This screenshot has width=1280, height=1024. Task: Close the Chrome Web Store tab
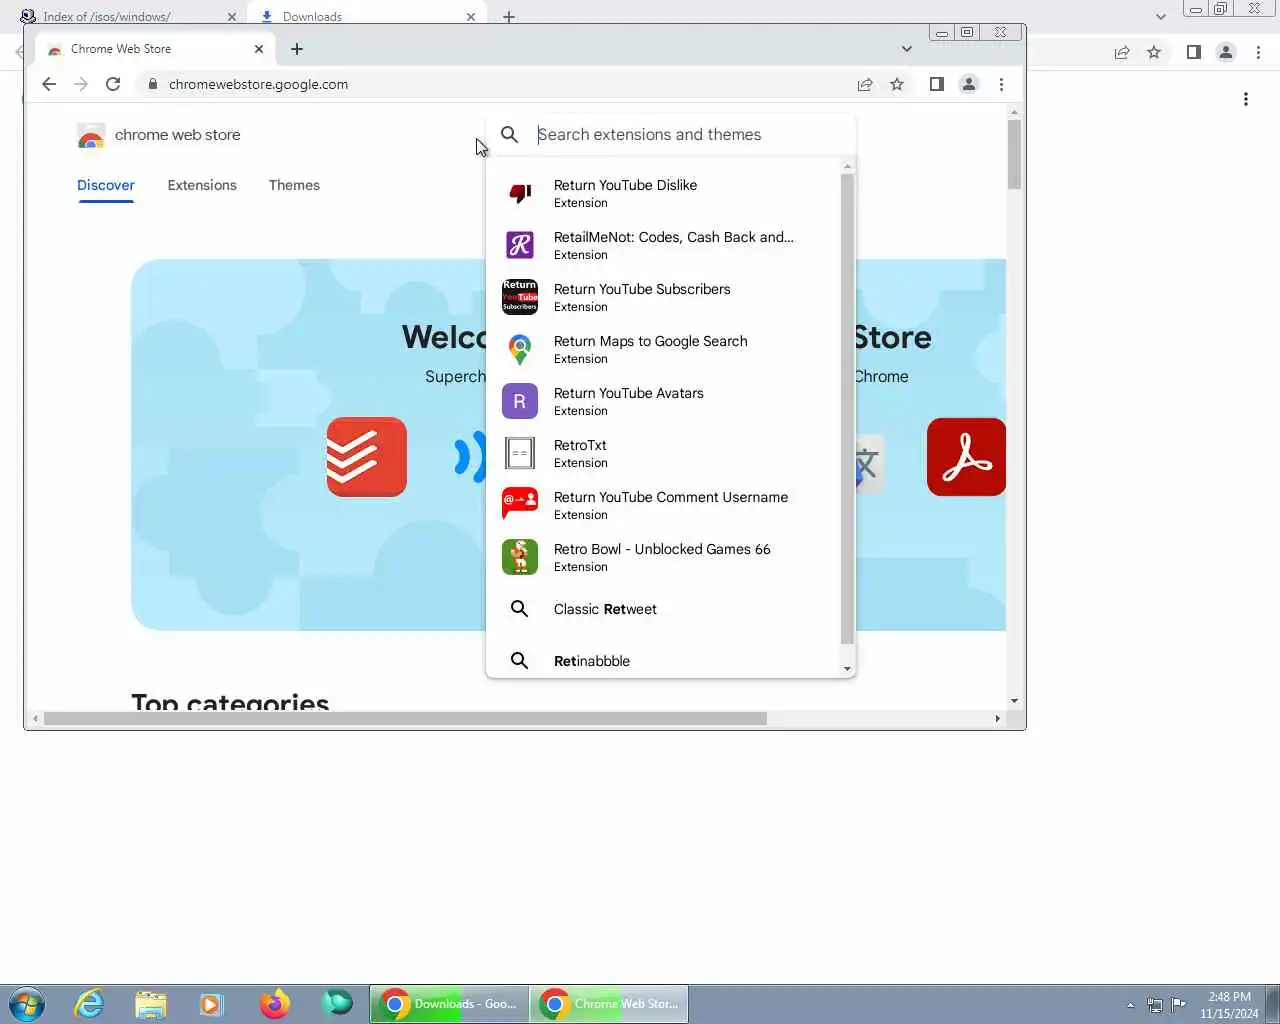pos(259,49)
